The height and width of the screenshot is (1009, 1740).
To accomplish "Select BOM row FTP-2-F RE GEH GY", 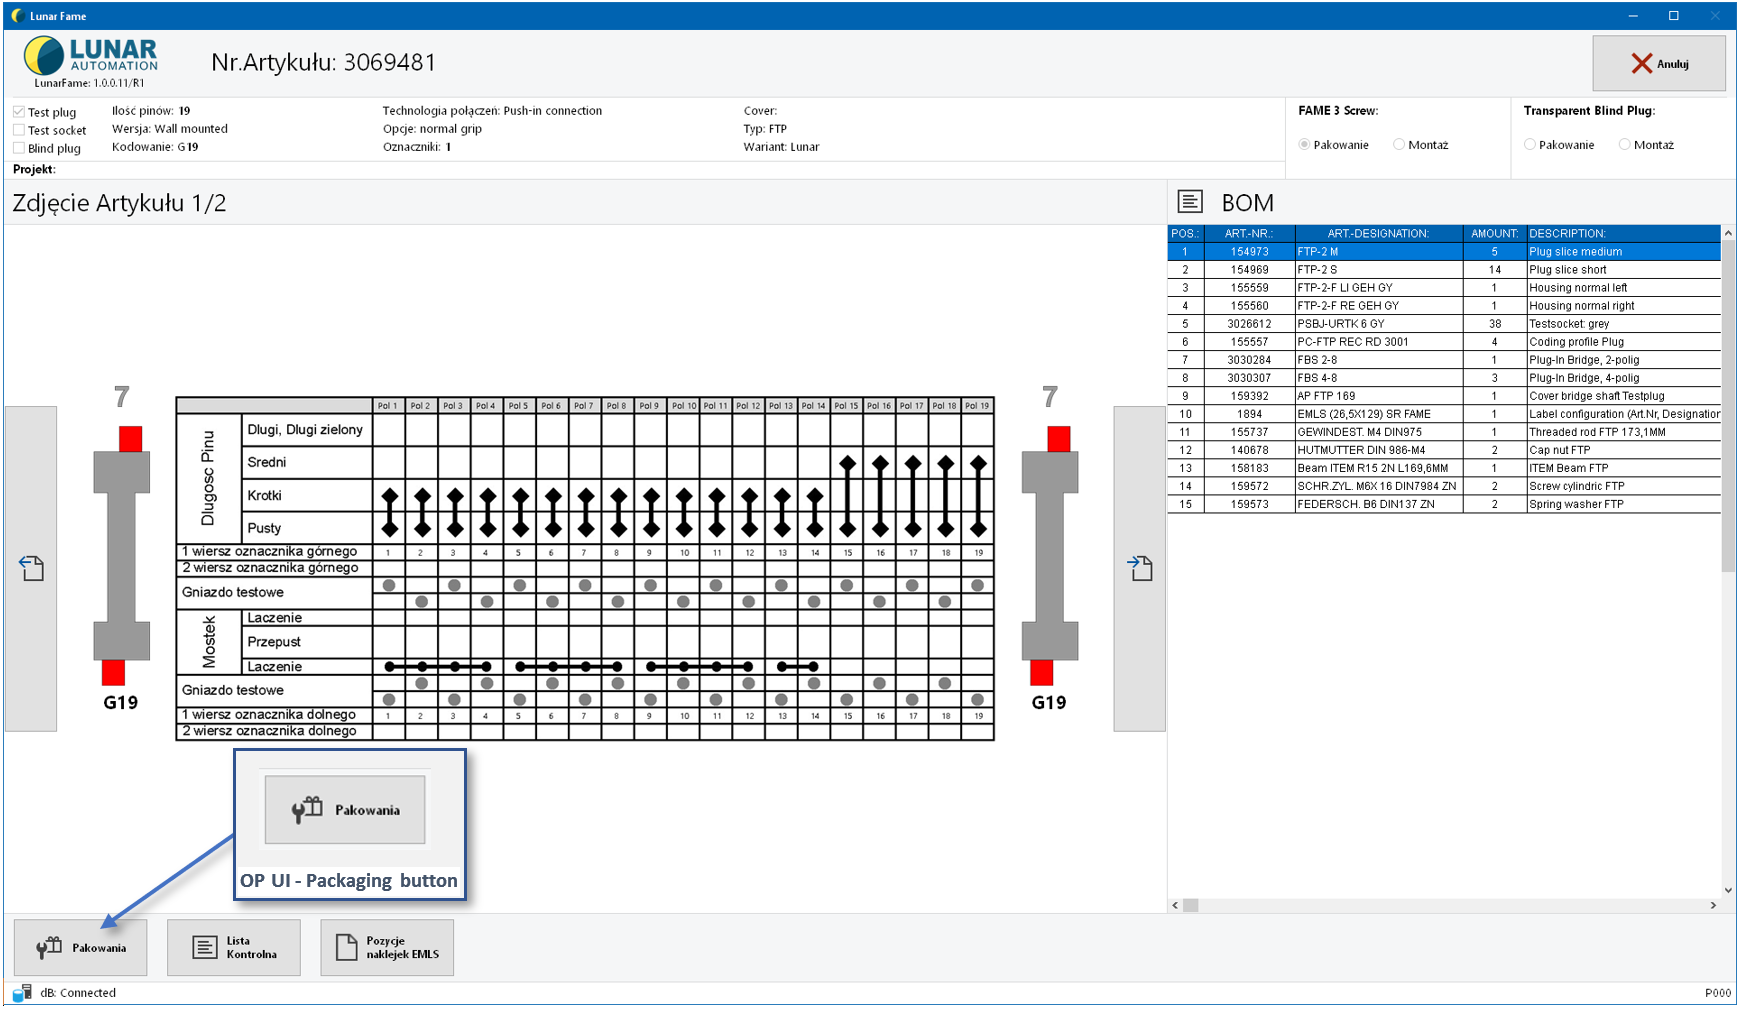I will [1444, 306].
